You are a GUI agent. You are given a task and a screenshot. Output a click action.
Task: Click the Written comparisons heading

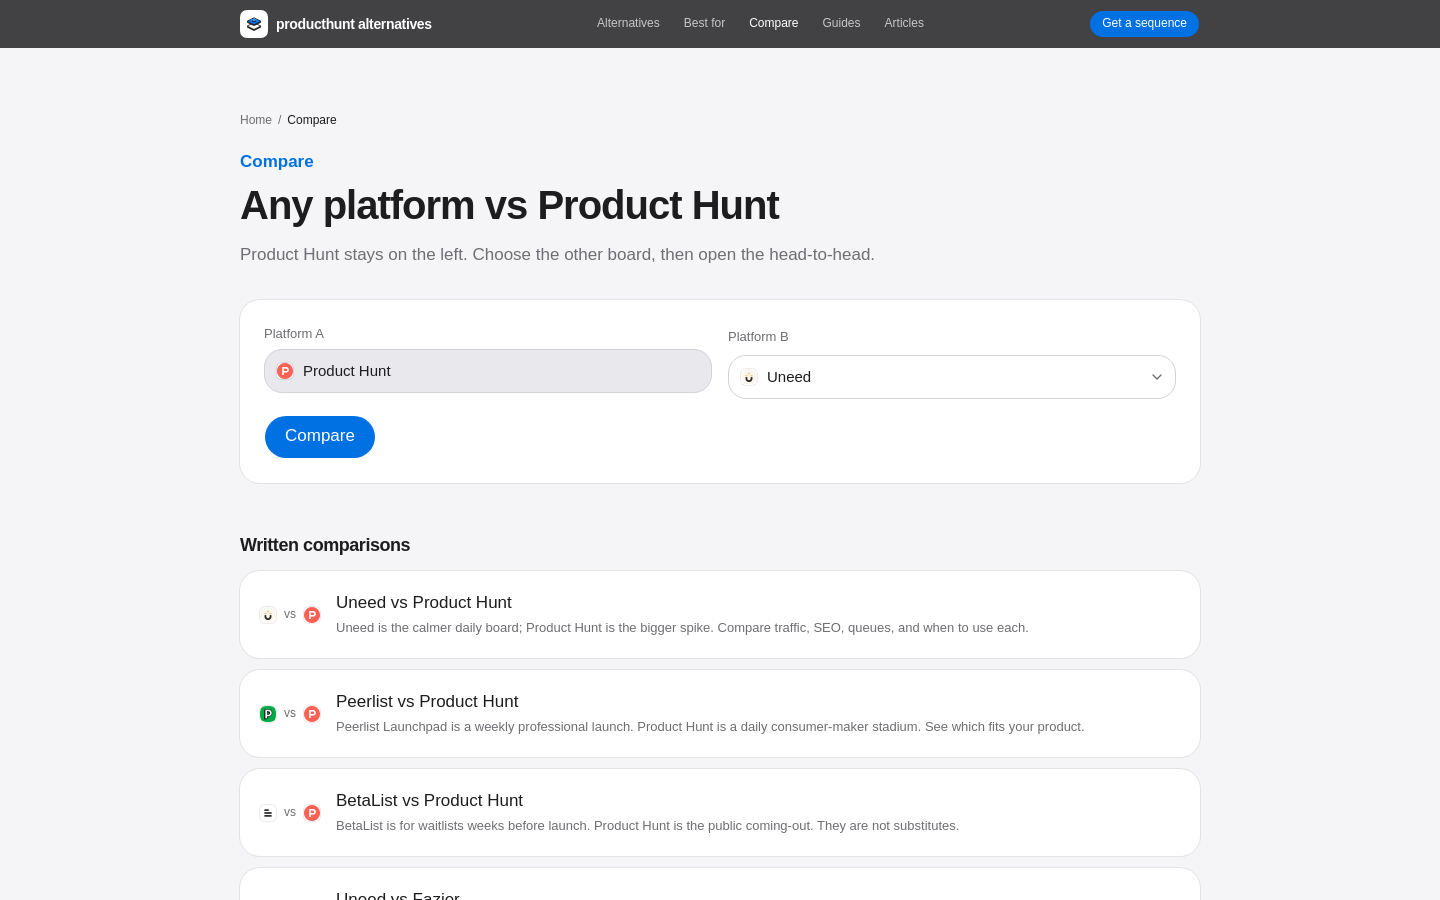(x=325, y=545)
